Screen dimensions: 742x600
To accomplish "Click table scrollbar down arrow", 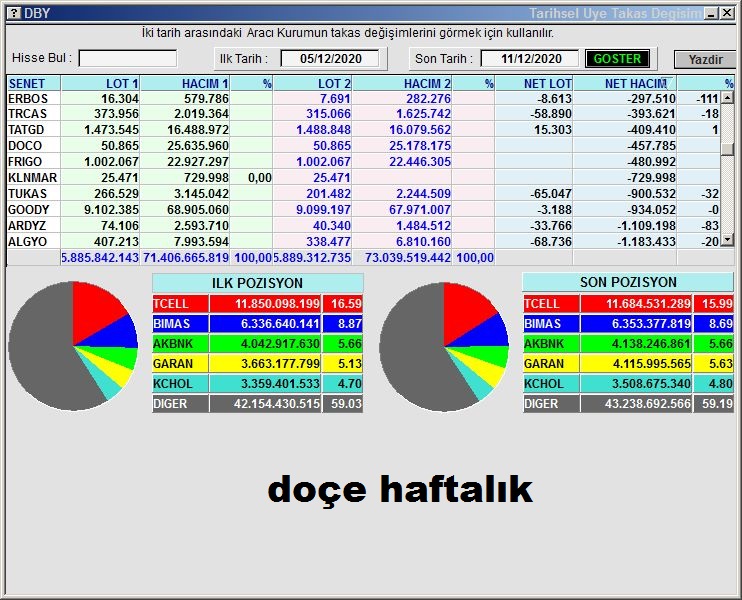I will [727, 240].
